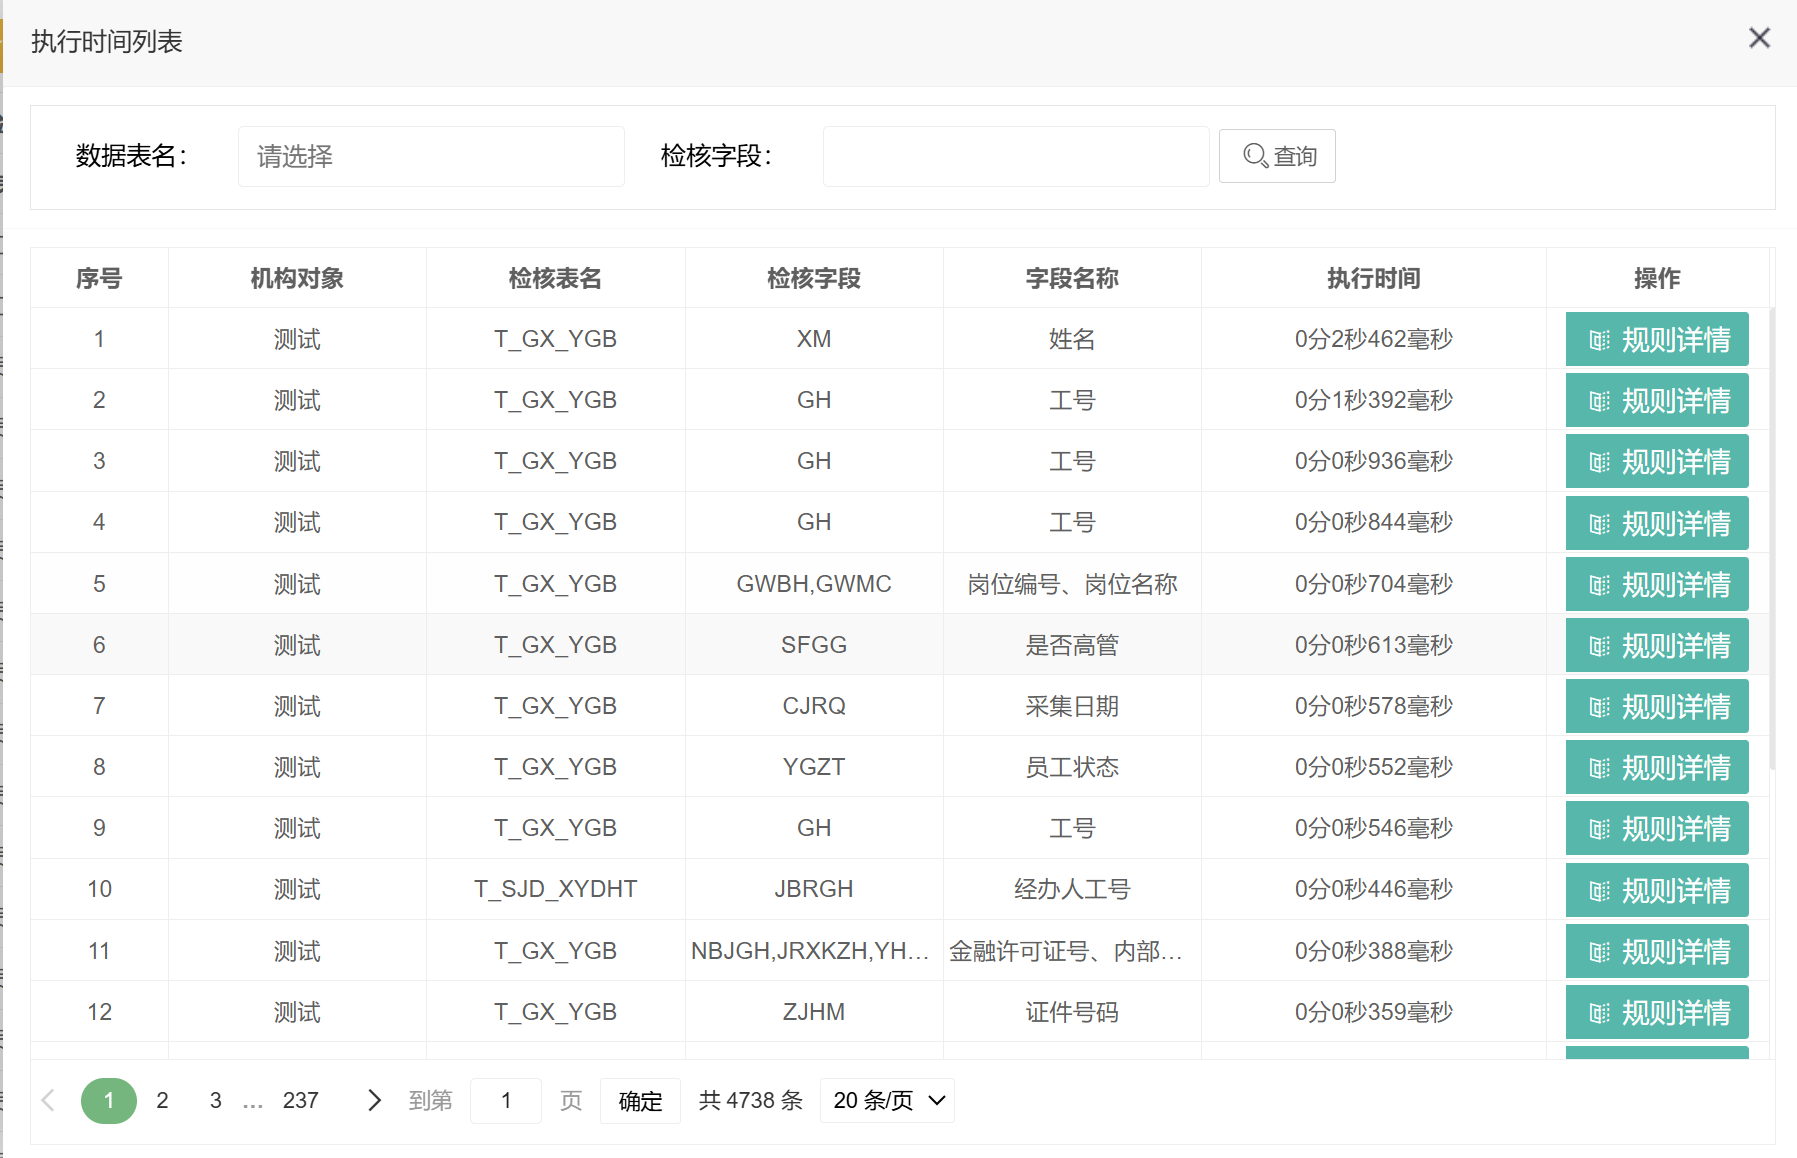Go to previous page arrow
1797x1158 pixels.
[x=48, y=1101]
